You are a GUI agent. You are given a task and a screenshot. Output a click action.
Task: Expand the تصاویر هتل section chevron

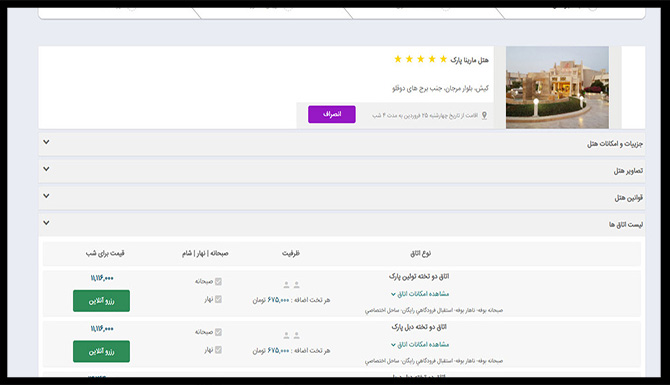coord(46,169)
